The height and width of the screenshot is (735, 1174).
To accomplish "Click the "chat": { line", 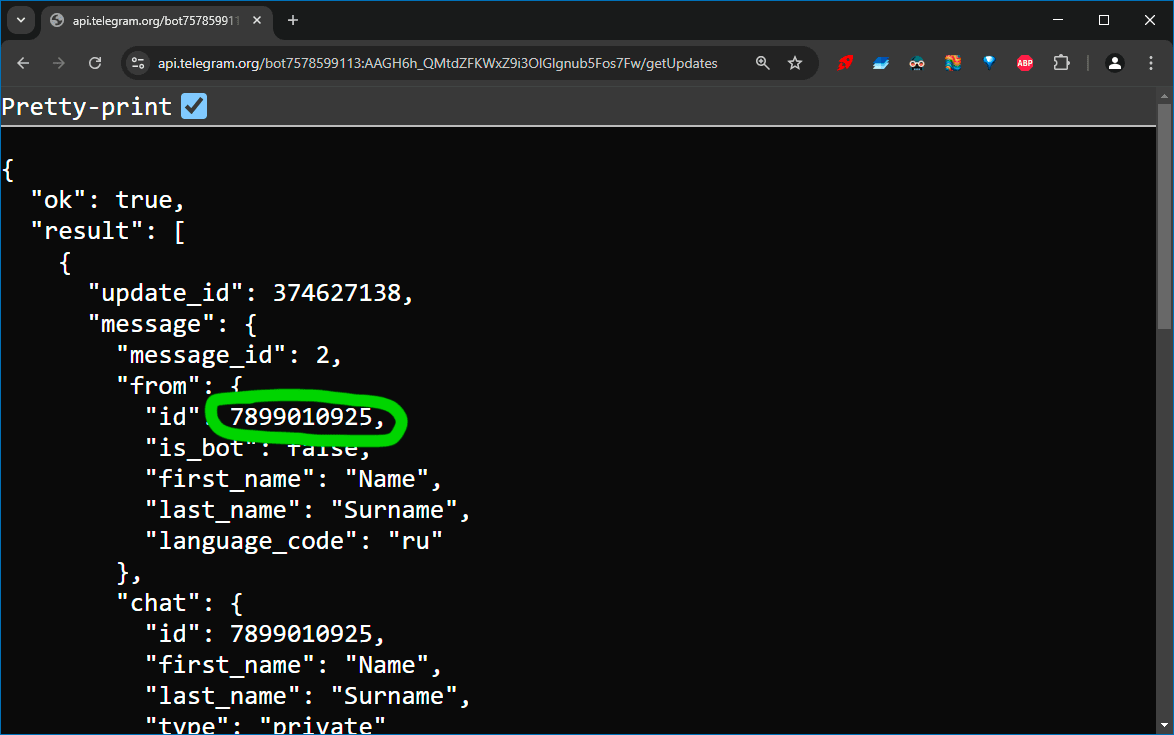I will click(180, 603).
